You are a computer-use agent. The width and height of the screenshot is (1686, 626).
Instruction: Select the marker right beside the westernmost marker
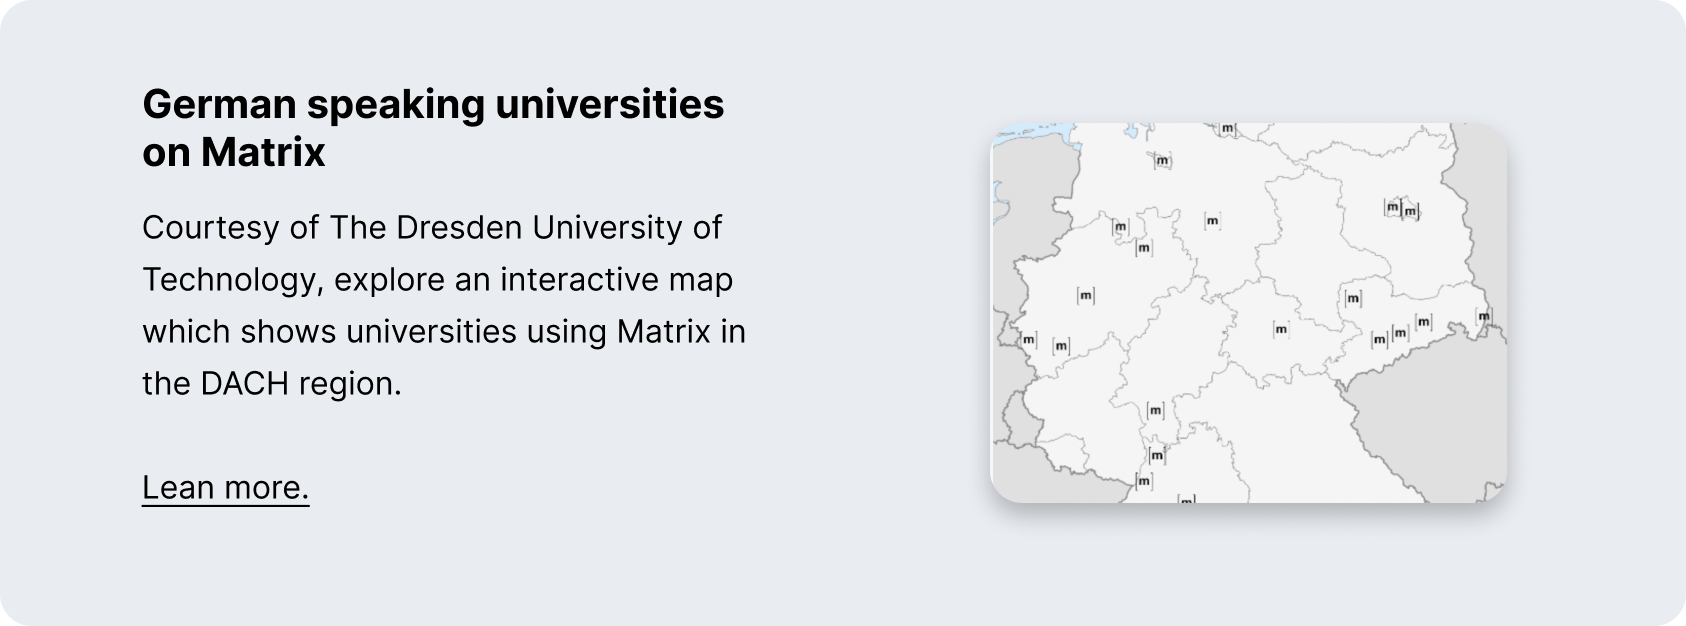1061,346
